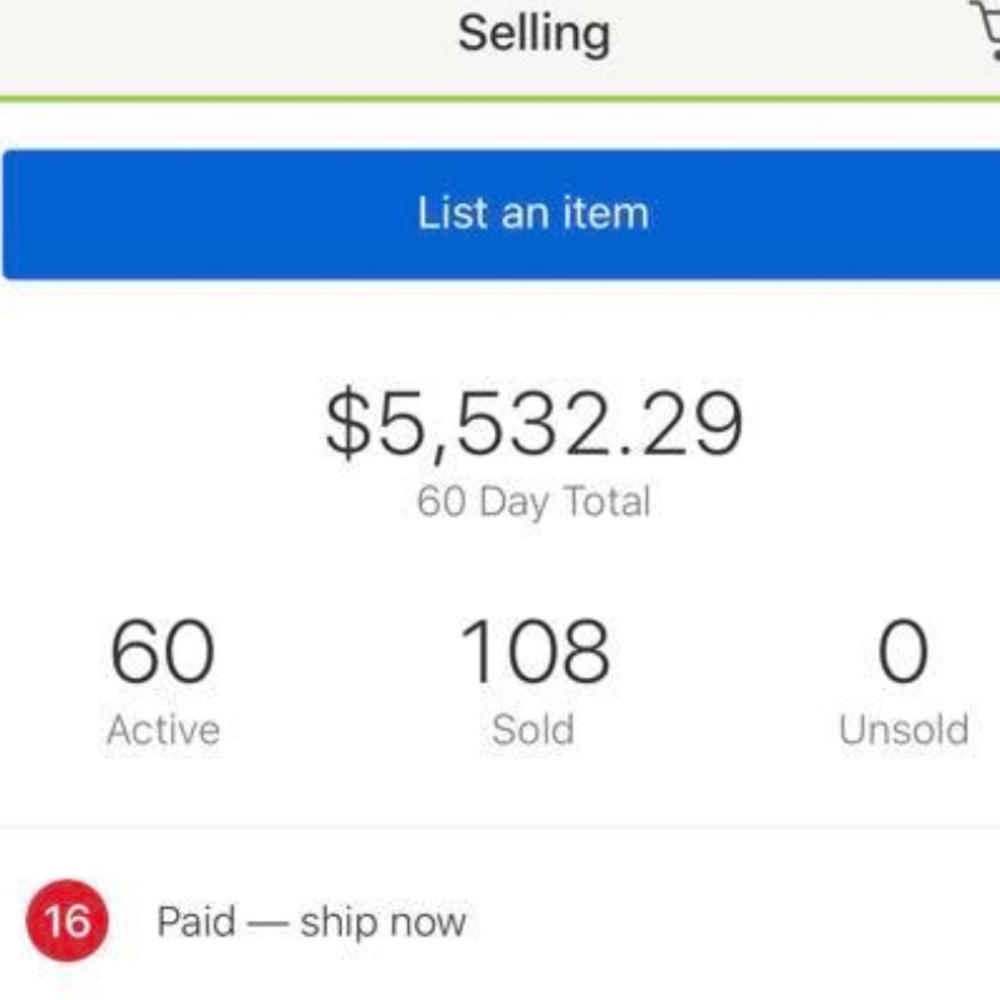Tap the Unsold label
The image size is (1000, 1000).
click(903, 730)
